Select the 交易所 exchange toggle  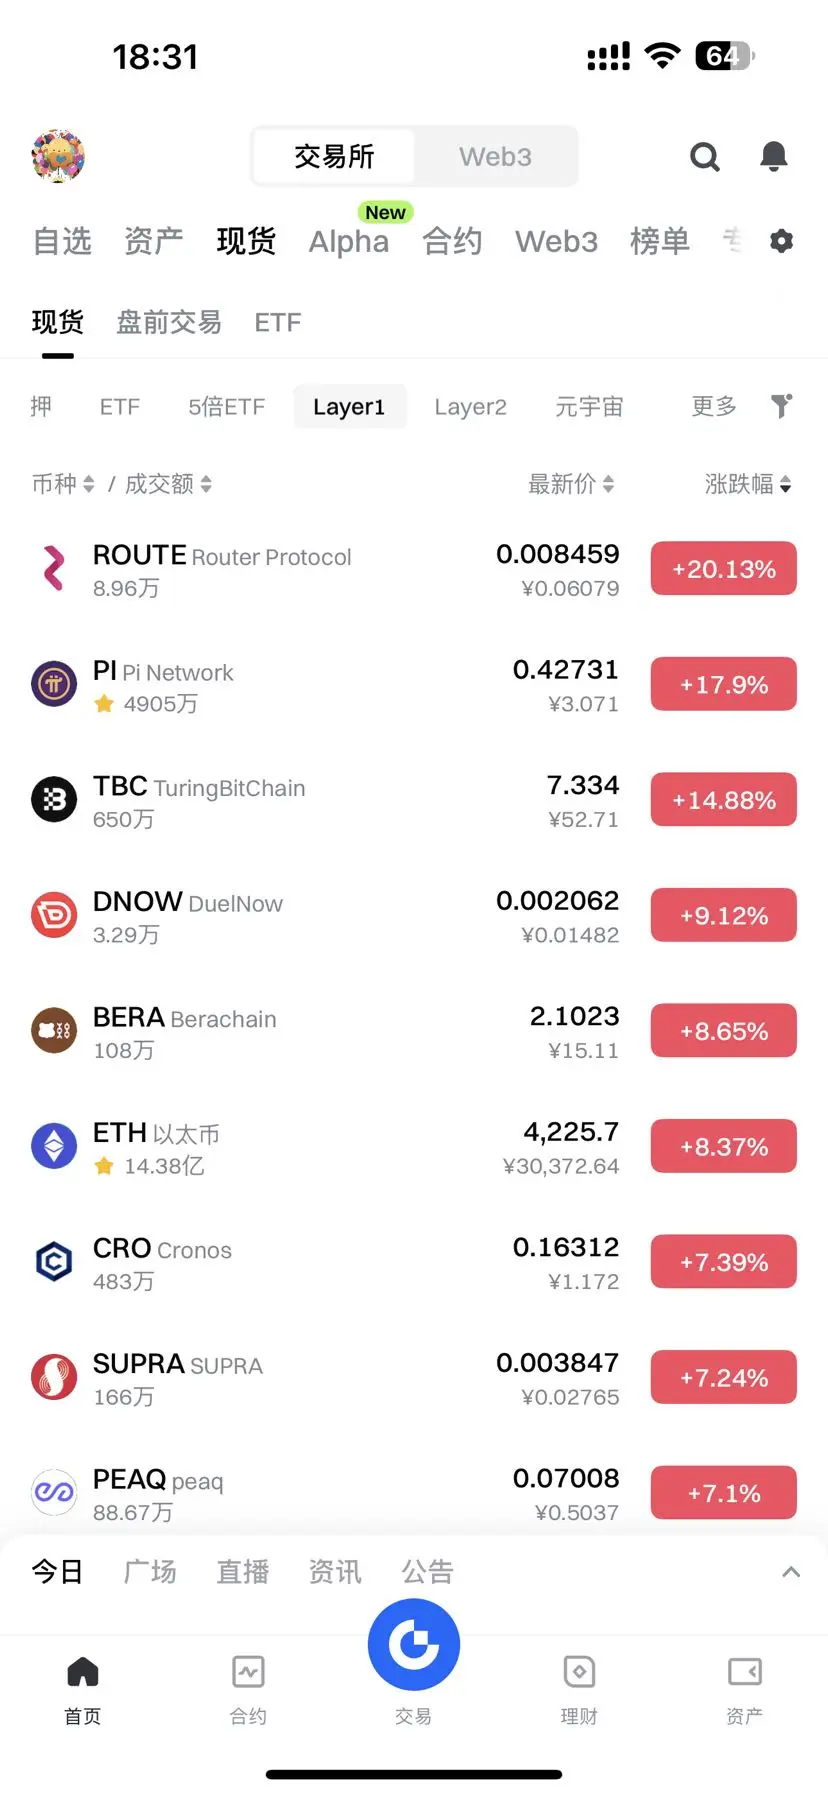[334, 157]
